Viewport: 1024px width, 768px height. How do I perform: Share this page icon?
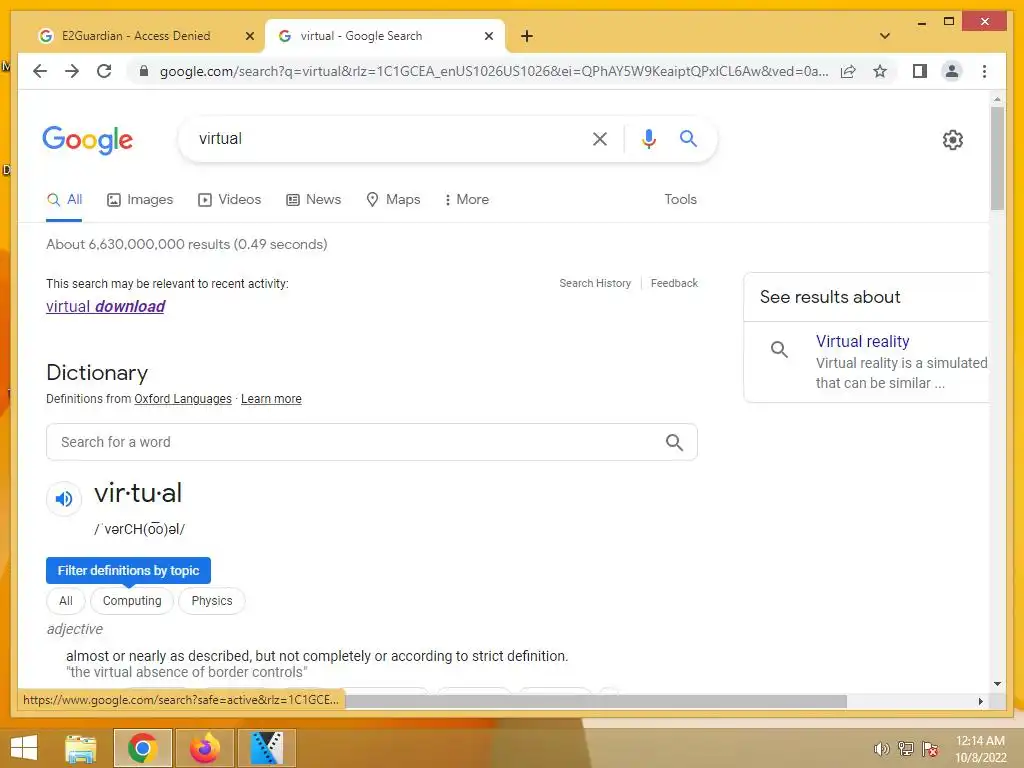[x=848, y=71]
